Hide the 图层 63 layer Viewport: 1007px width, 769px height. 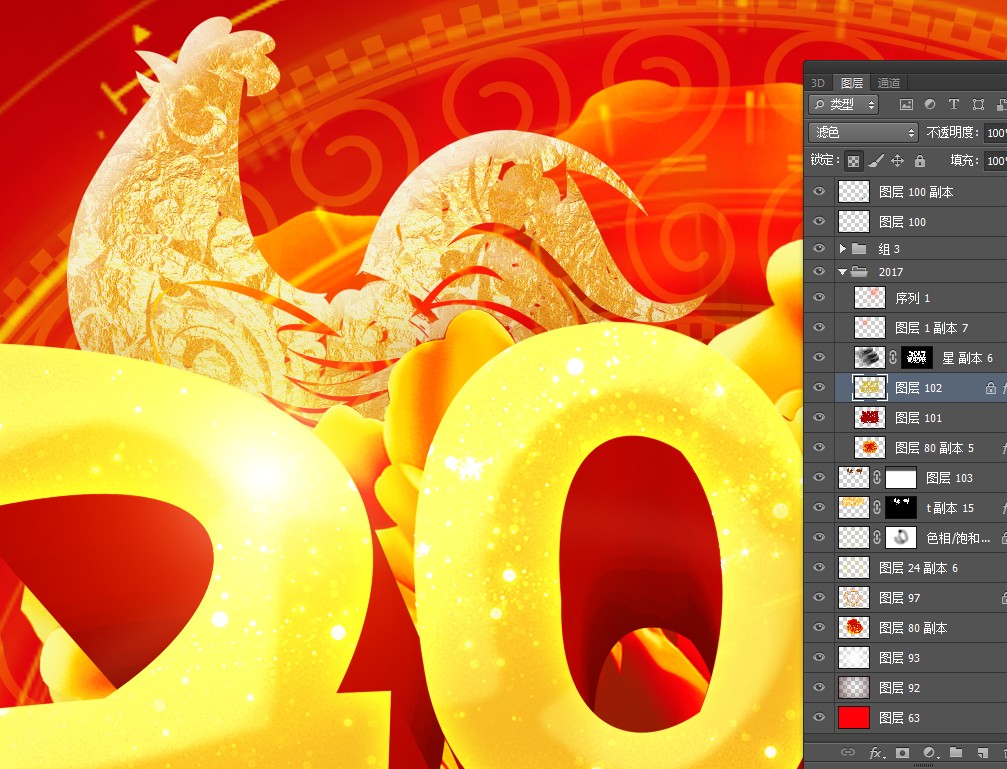tap(819, 718)
